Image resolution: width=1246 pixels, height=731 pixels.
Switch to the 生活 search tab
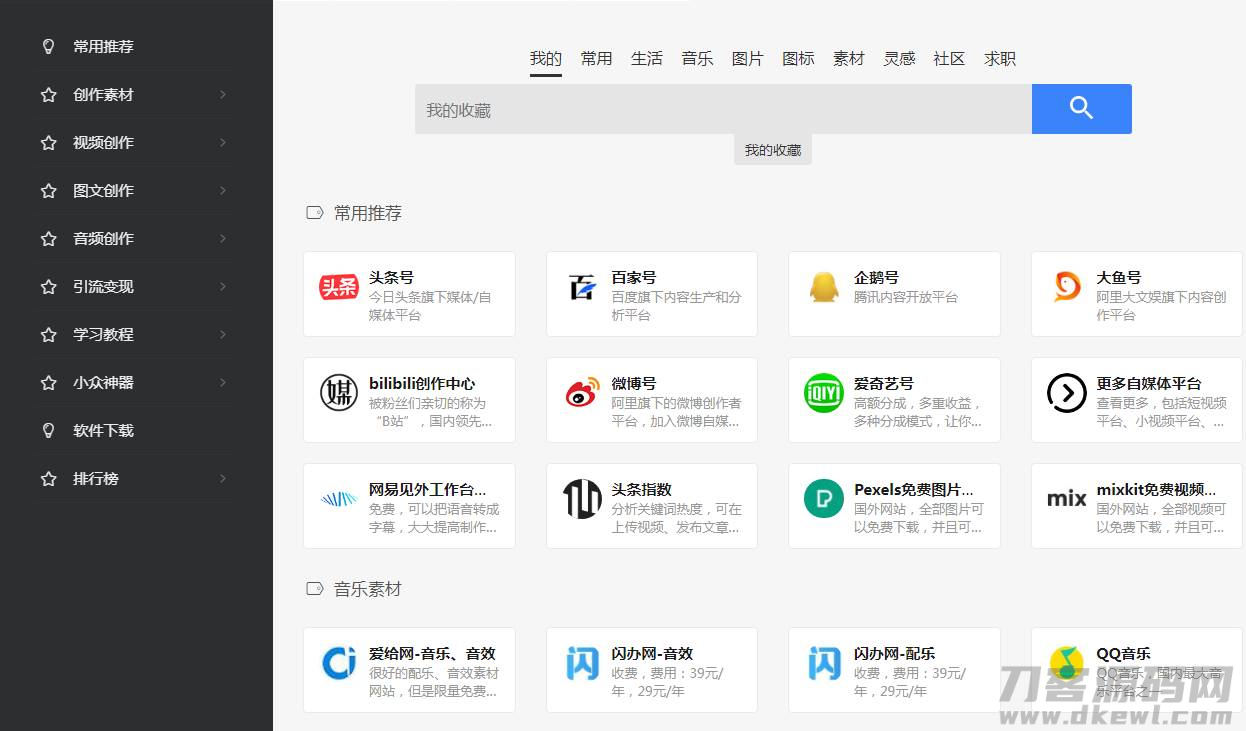tap(647, 59)
